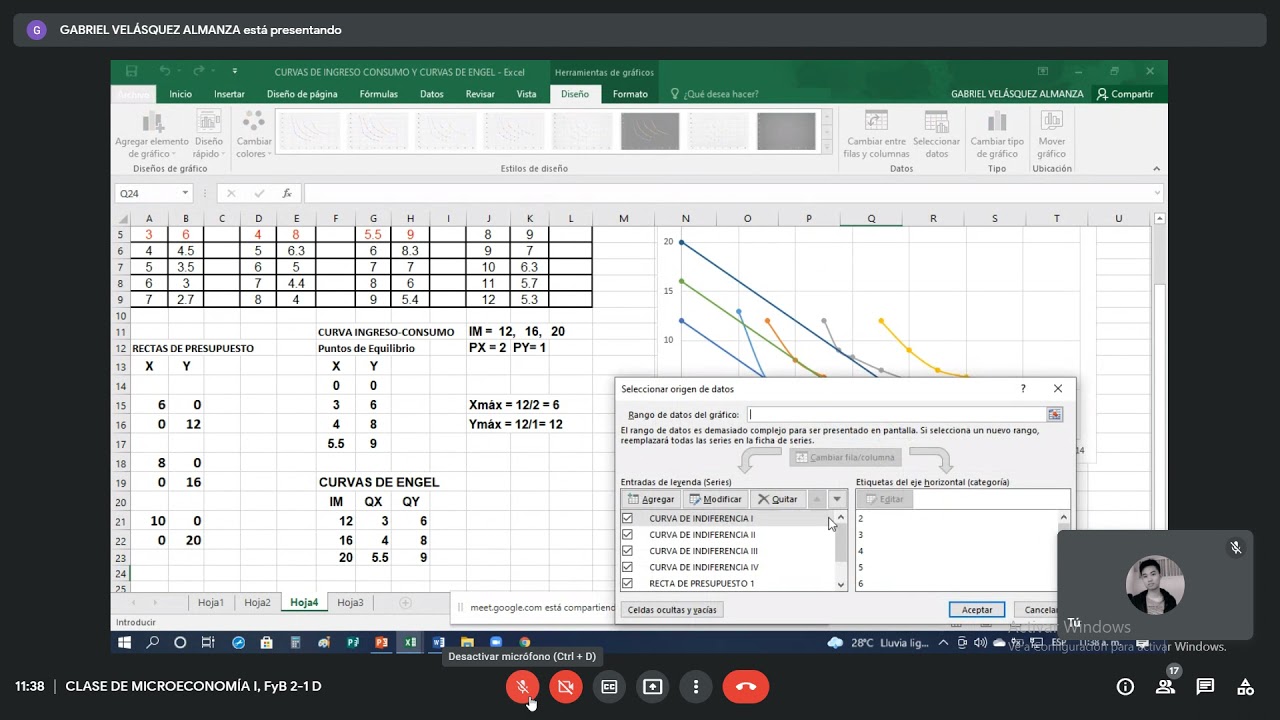Click the insert function fx icon
This screenshot has width=1280, height=720.
click(287, 193)
